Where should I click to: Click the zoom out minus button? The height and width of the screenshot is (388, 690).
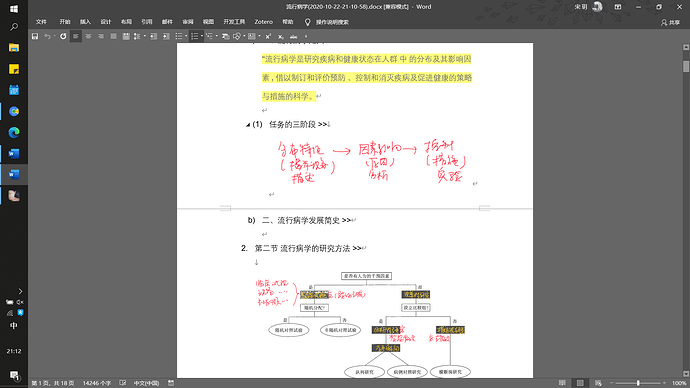[x=611, y=383]
